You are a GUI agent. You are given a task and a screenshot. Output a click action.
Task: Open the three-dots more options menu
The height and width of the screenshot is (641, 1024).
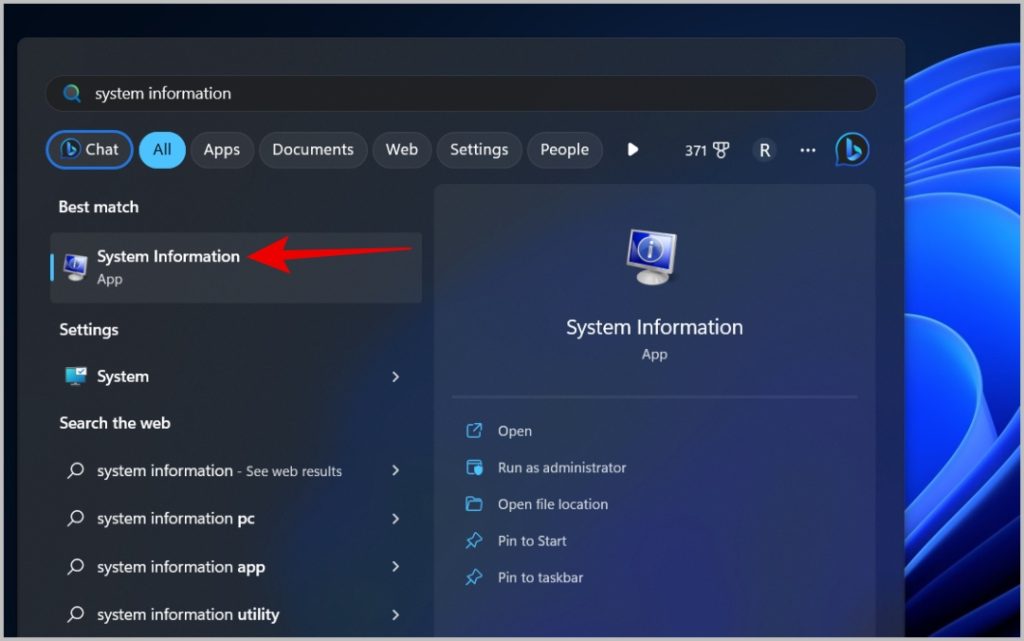tap(808, 150)
